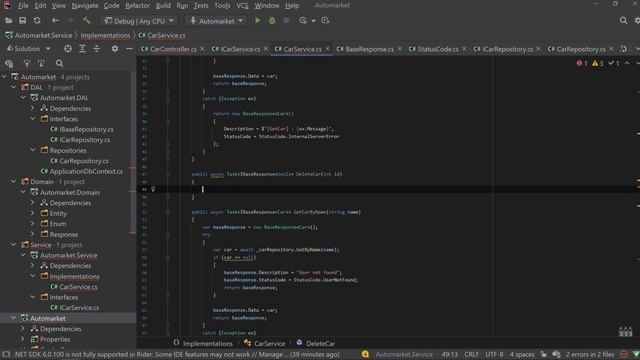Open CarRepository.cs in Solution tree
The height and width of the screenshot is (360, 640).
[79, 161]
